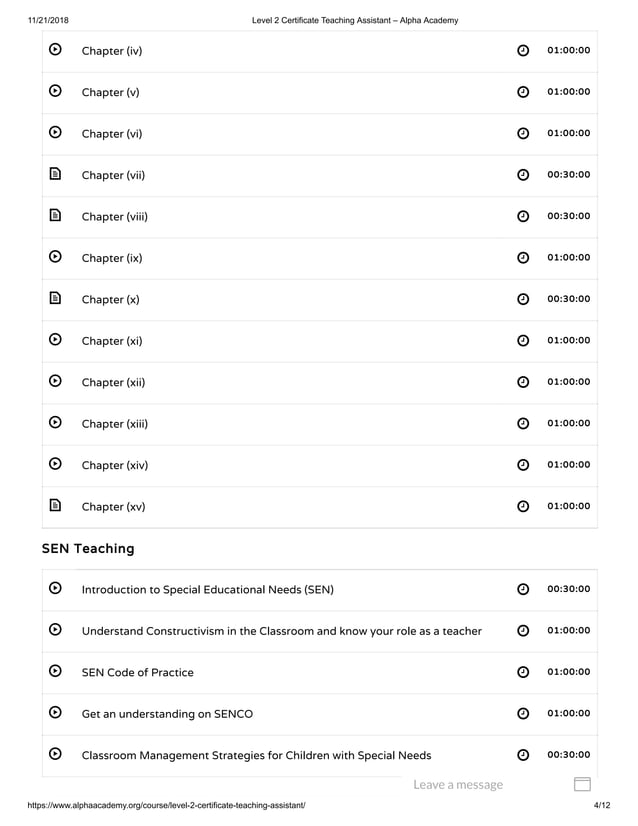Open the Chapter (vi) lesson
Viewport: 638px width, 826px height.
(113, 134)
